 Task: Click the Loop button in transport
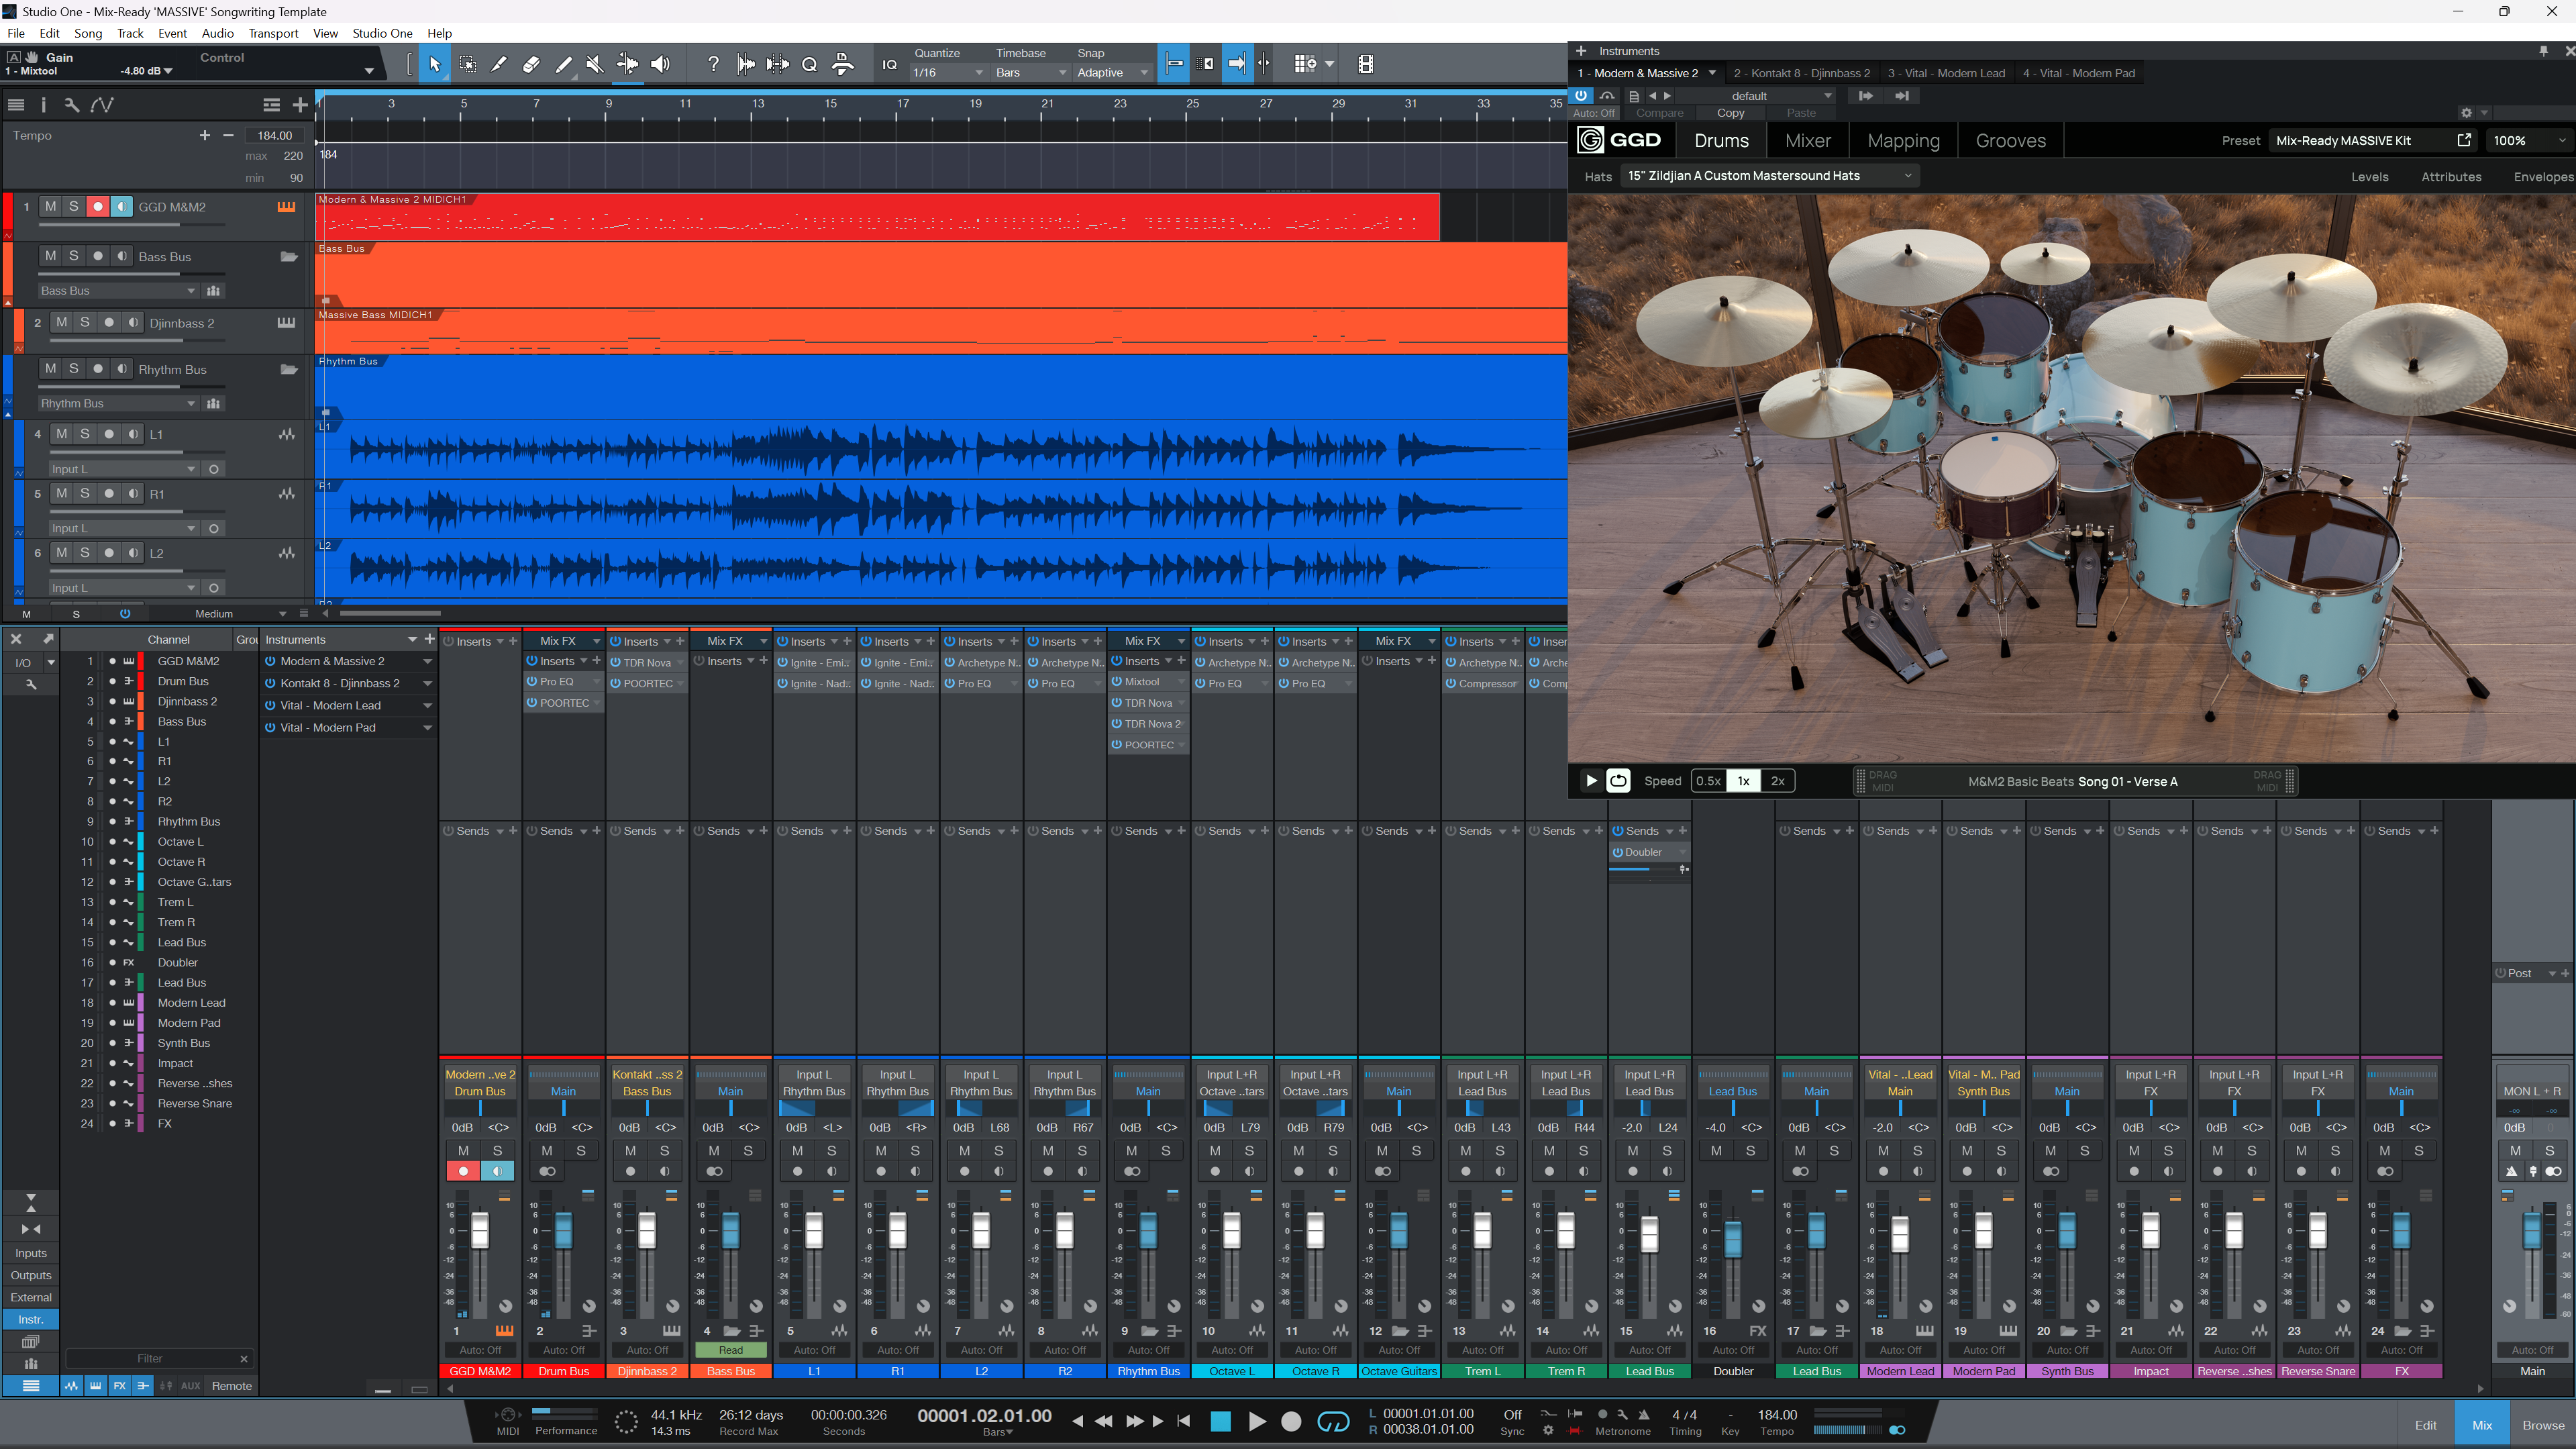[1333, 1421]
